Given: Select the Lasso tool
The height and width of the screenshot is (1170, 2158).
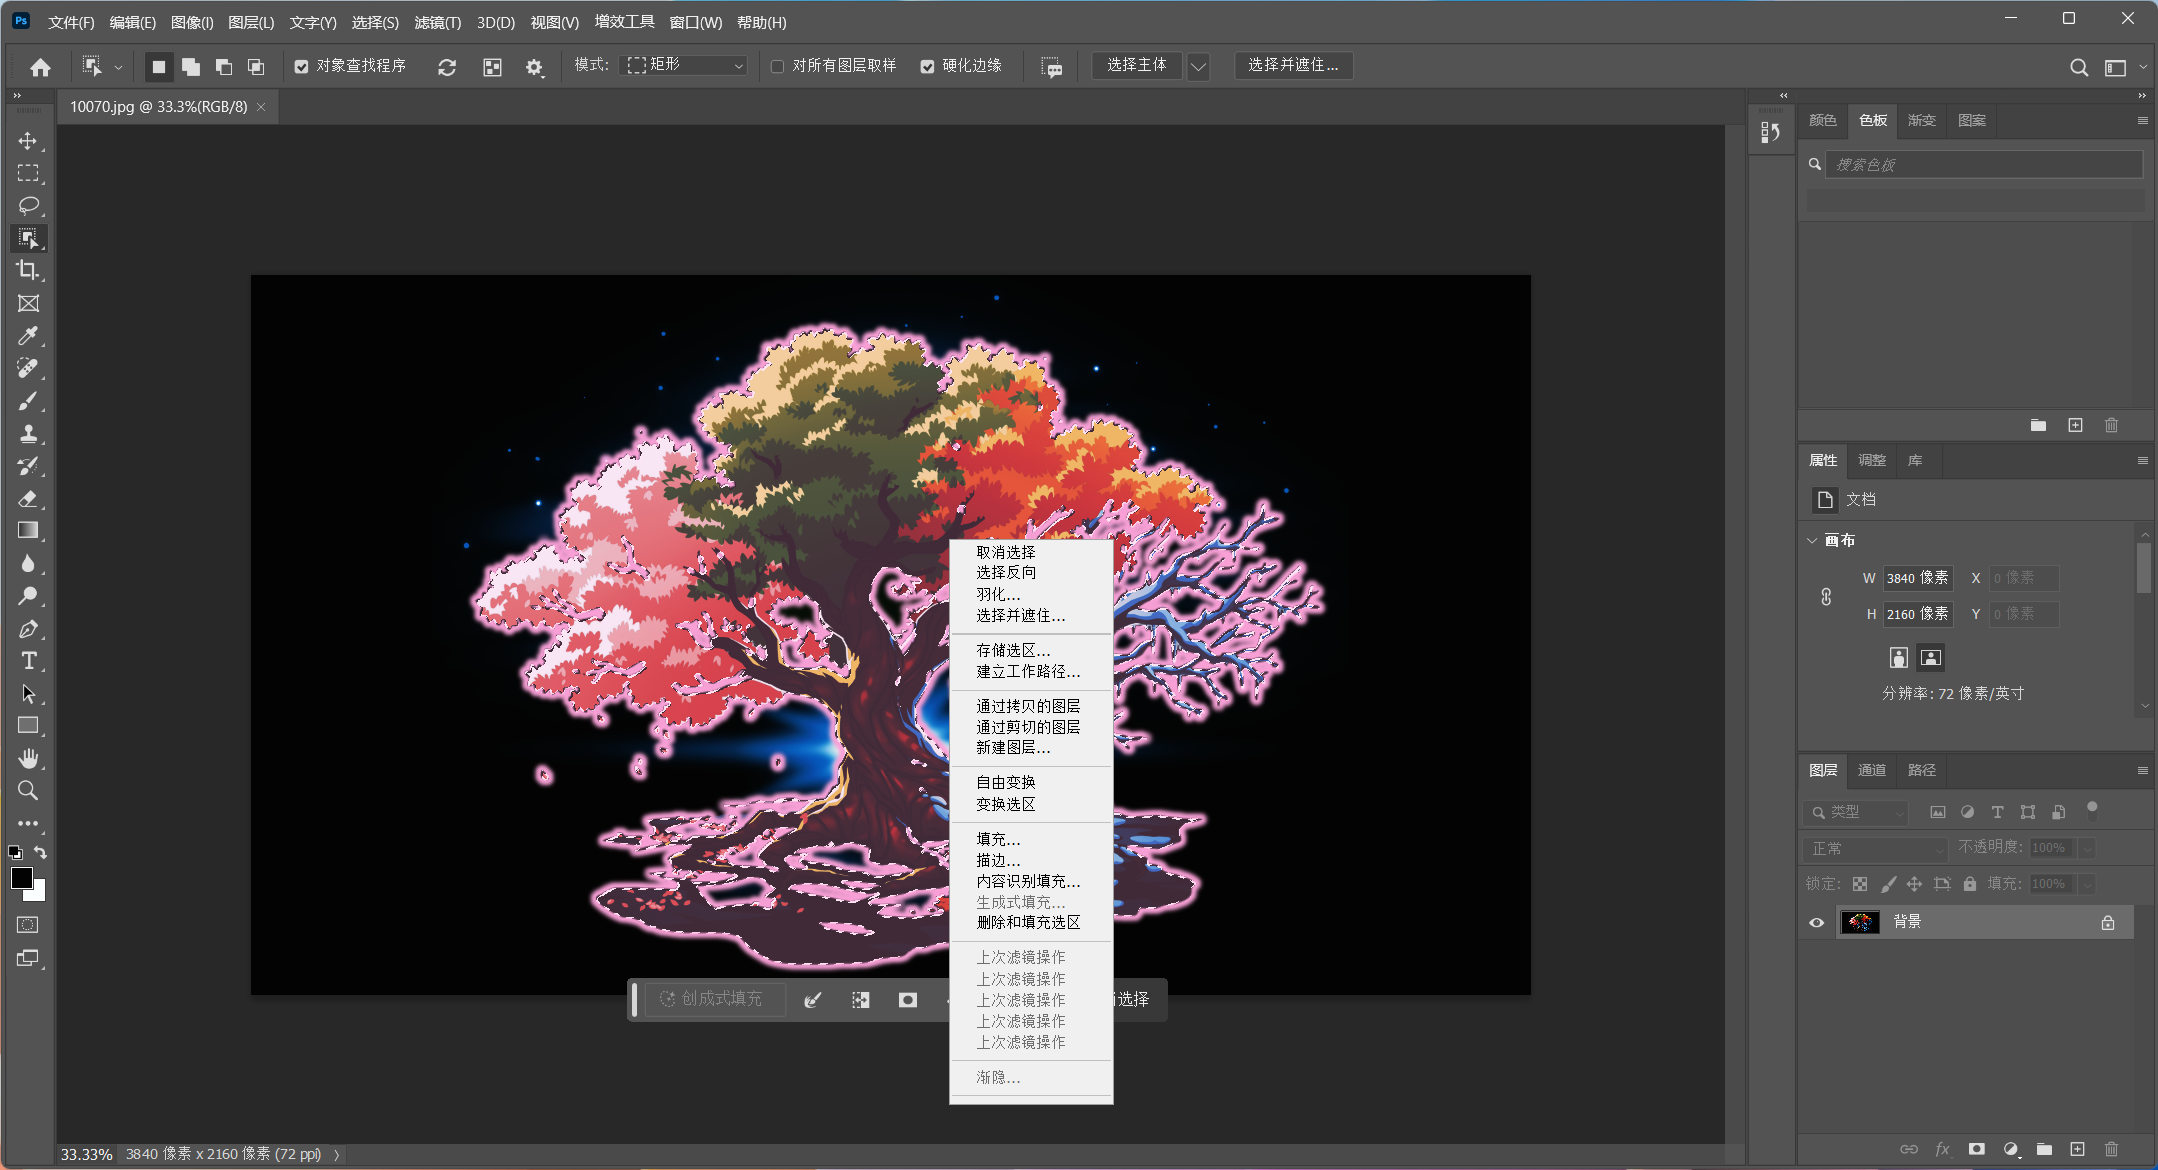Looking at the screenshot, I should 28,206.
